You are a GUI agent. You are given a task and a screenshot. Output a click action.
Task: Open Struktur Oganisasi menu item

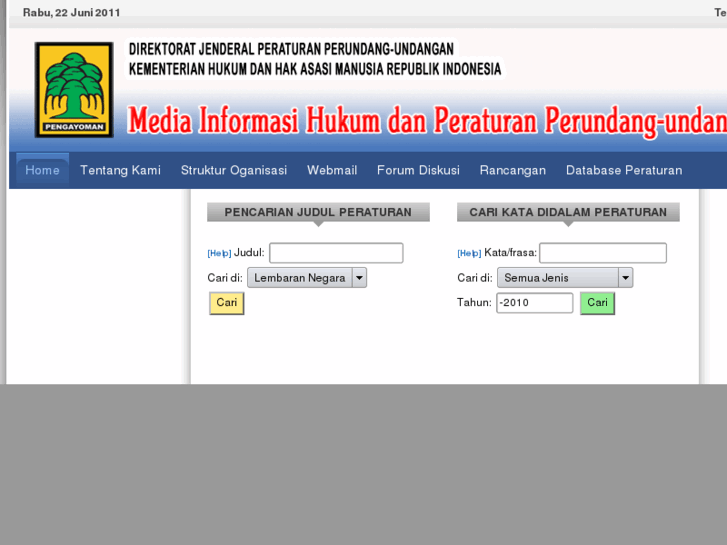tap(234, 170)
